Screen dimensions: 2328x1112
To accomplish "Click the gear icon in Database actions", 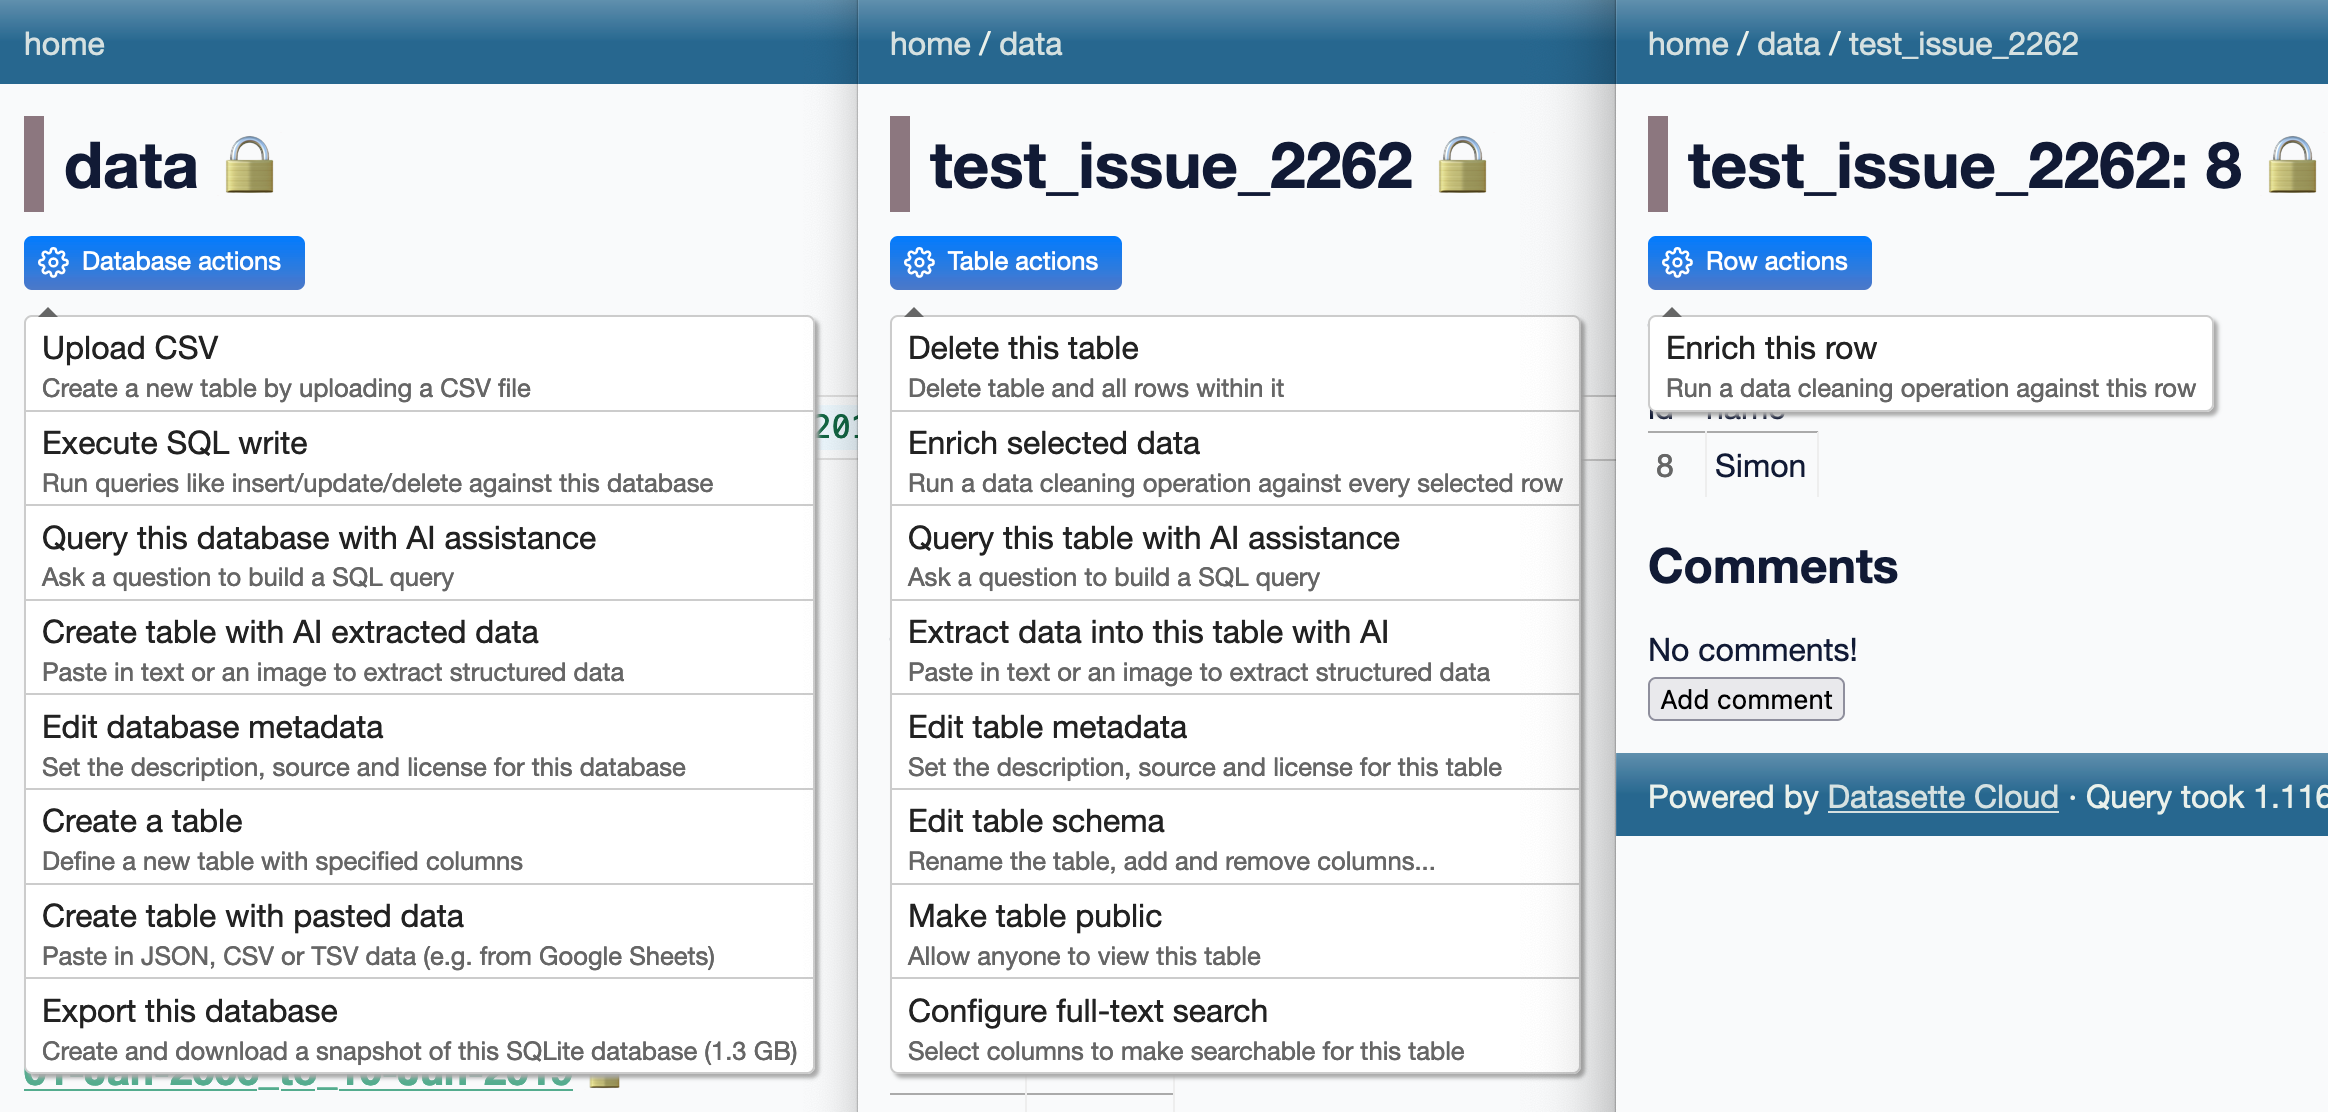I will pyautogui.click(x=54, y=262).
